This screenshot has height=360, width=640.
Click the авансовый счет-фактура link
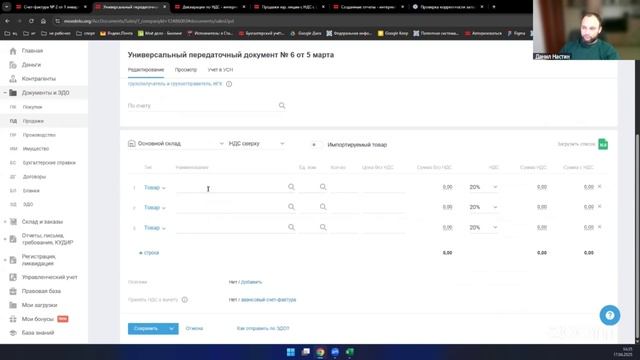pos(269,300)
